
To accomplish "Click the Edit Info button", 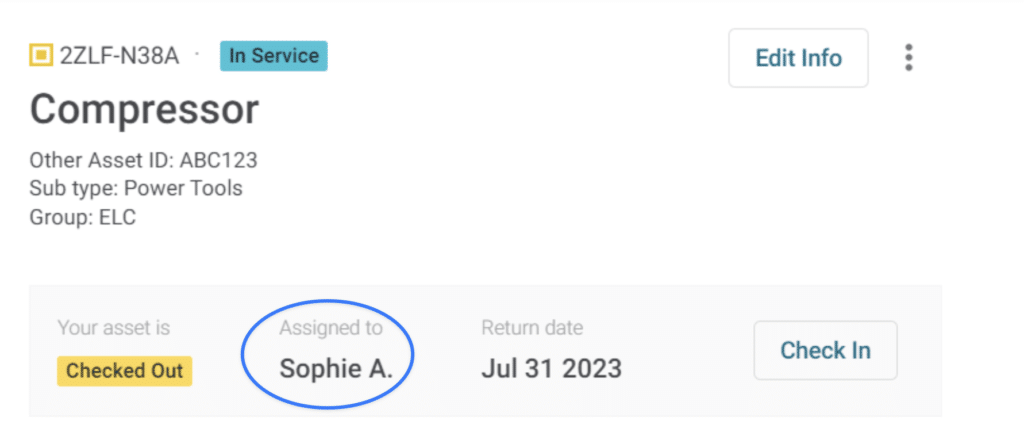I will tap(798, 58).
